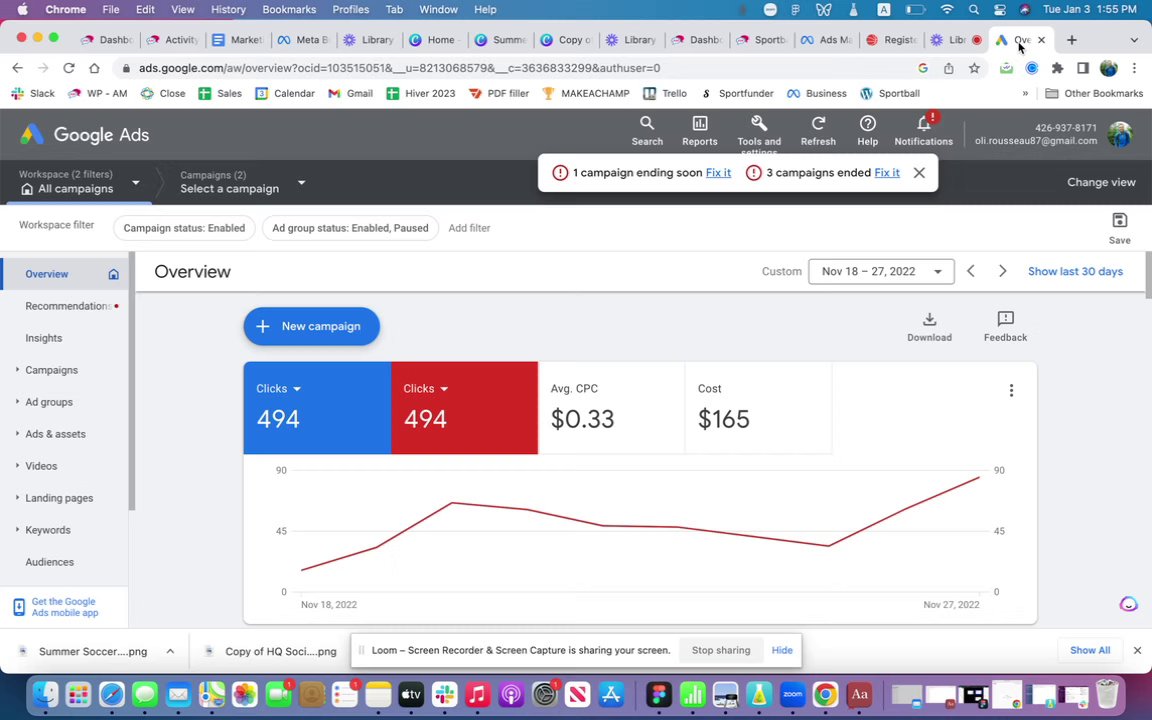Click the Chrome address bar
The image size is (1152, 720).
point(514,68)
